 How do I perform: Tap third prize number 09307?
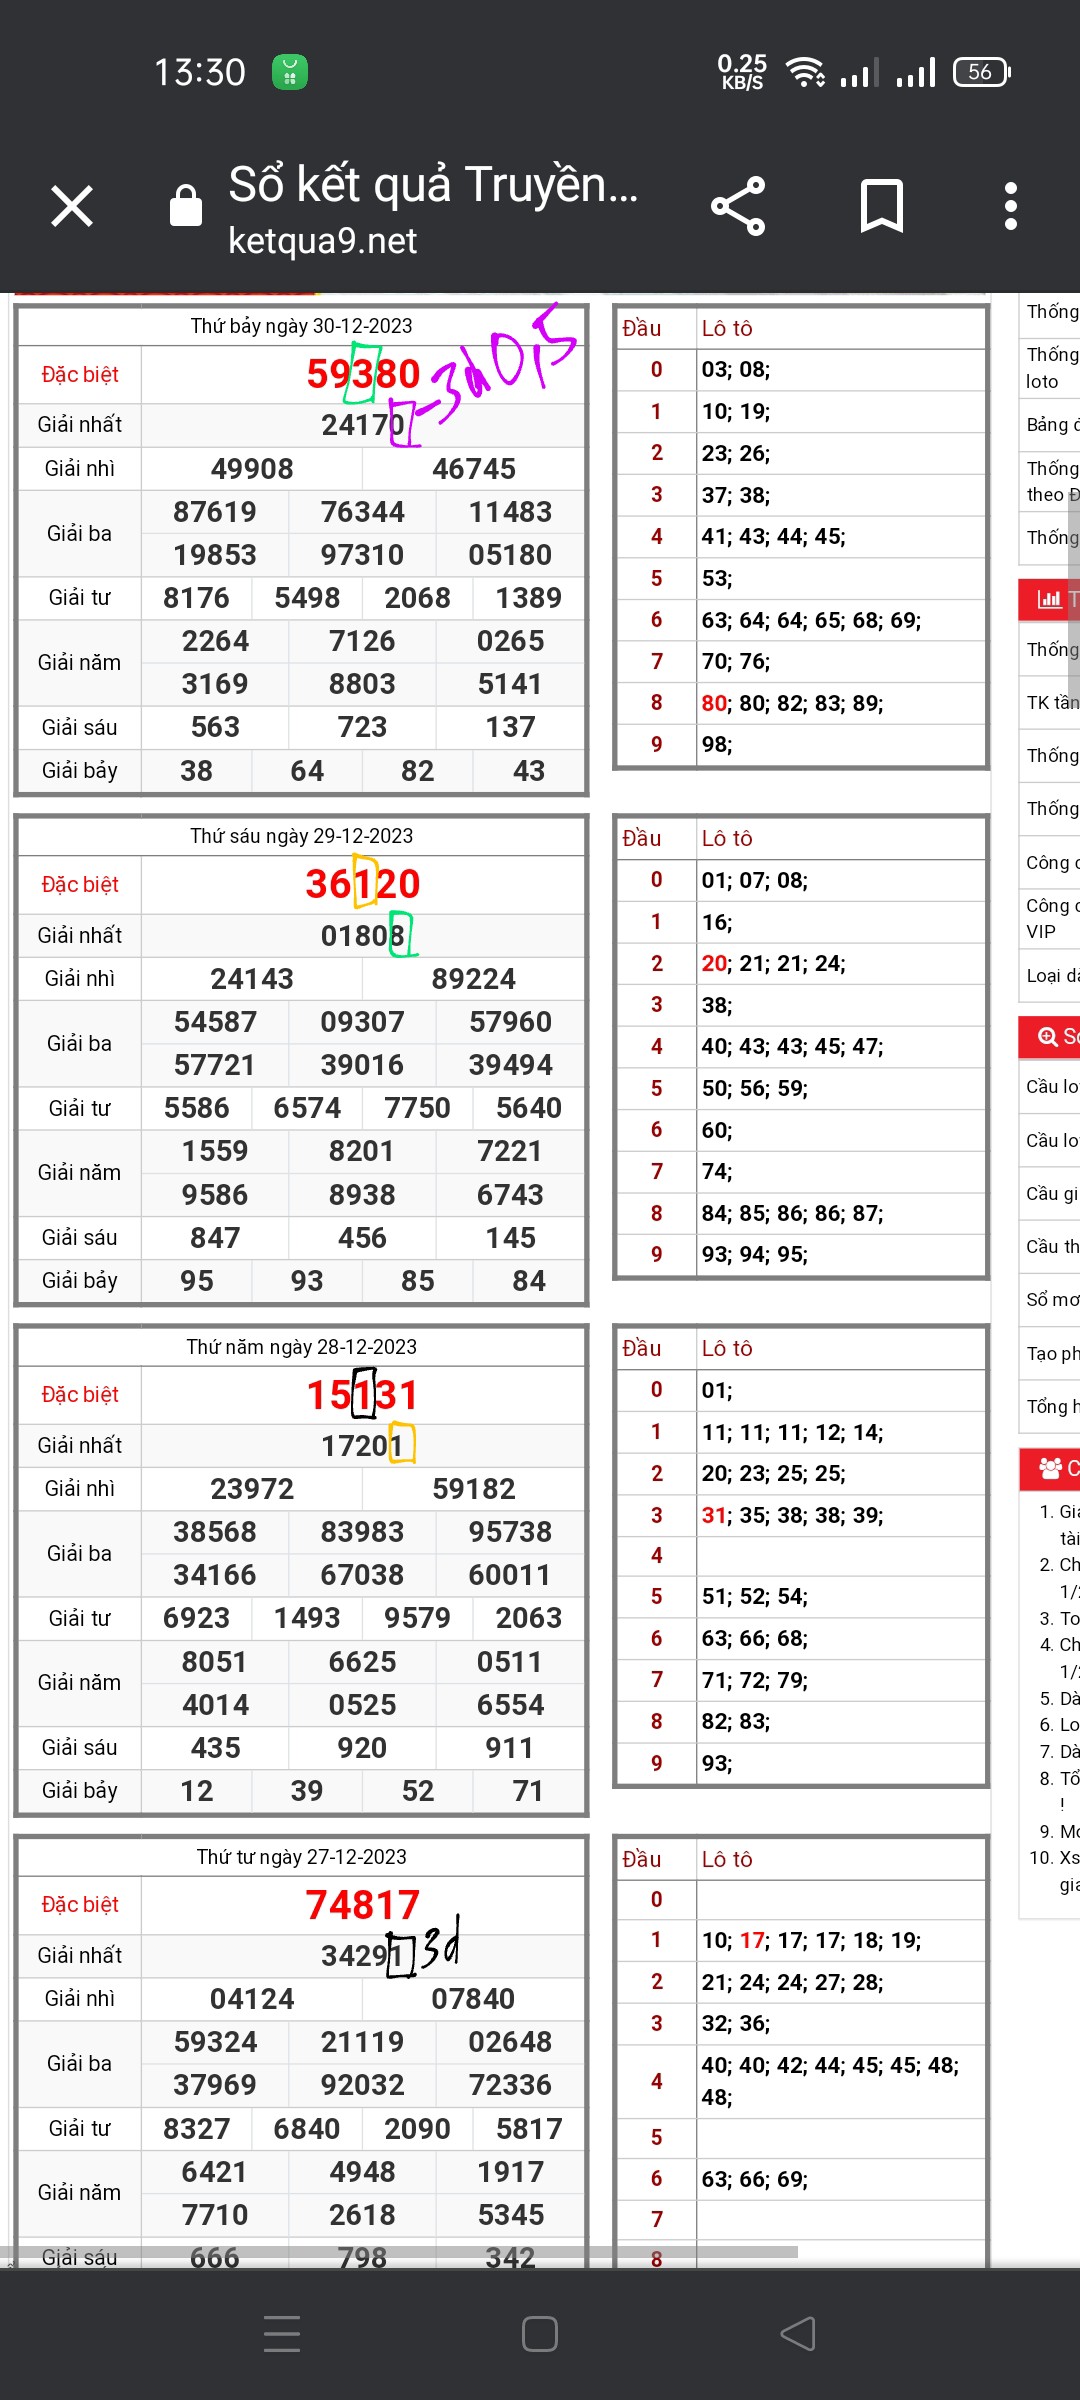coord(362,1022)
